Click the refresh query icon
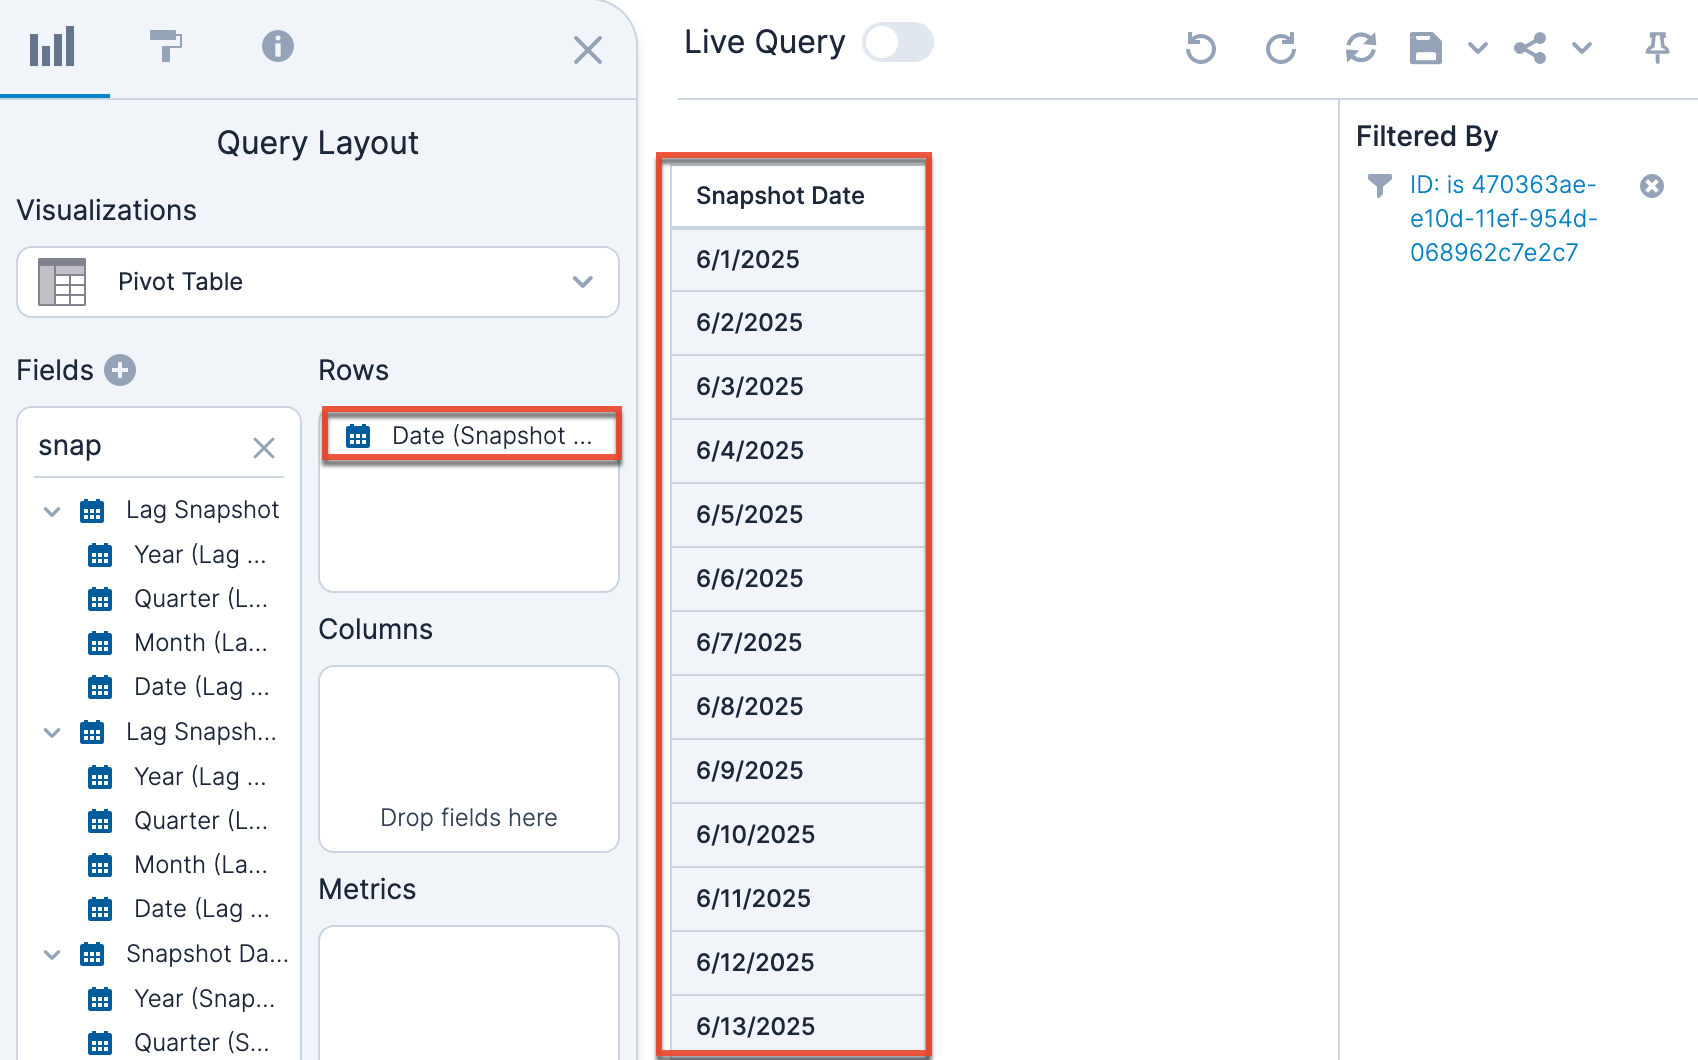This screenshot has width=1698, height=1060. 1361,48
